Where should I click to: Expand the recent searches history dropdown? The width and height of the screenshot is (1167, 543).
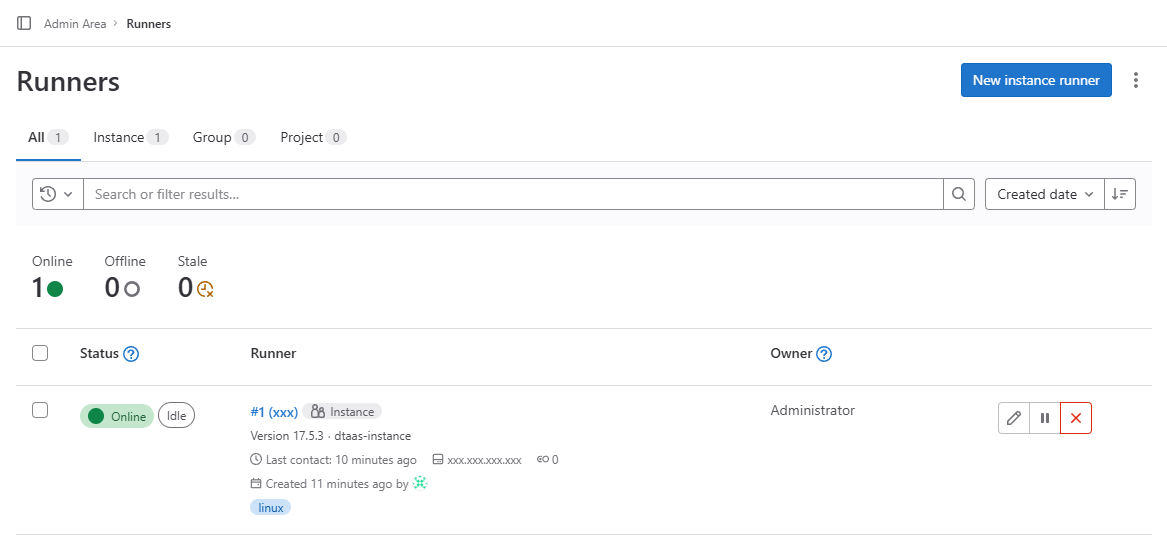click(57, 194)
